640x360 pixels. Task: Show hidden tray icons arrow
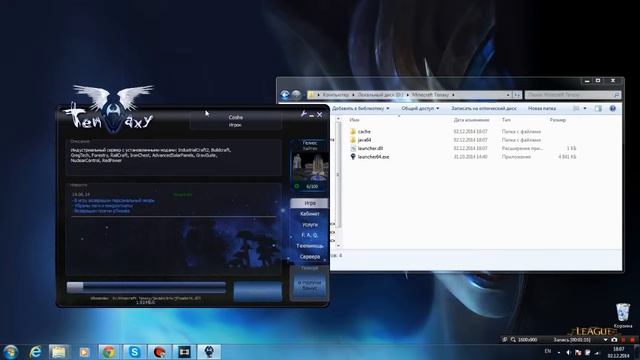(x=559, y=352)
